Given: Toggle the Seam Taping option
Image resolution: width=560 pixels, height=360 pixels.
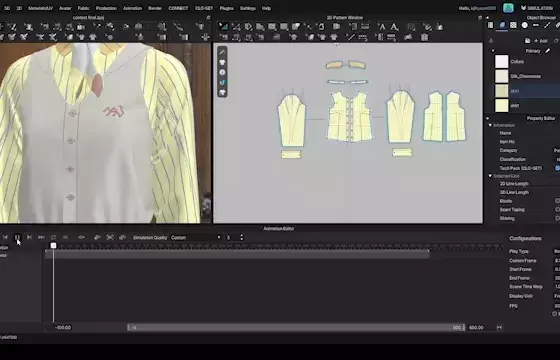Looking at the screenshot, I should pyautogui.click(x=557, y=209).
